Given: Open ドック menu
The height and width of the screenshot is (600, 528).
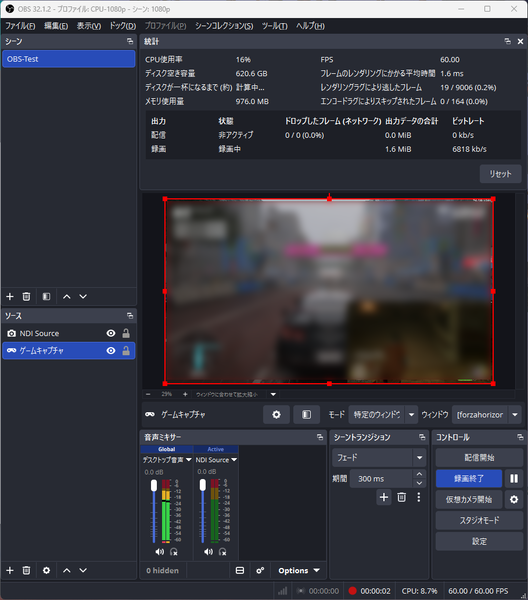Looking at the screenshot, I should (122, 26).
